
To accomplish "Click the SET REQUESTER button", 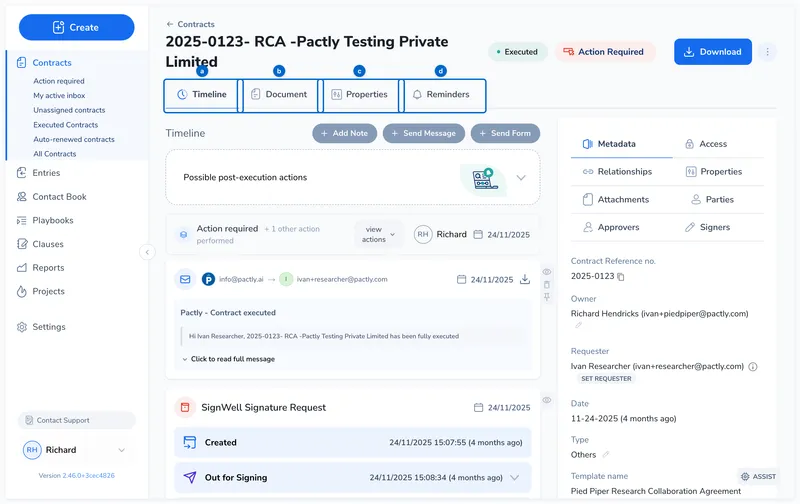I will [x=606, y=379].
